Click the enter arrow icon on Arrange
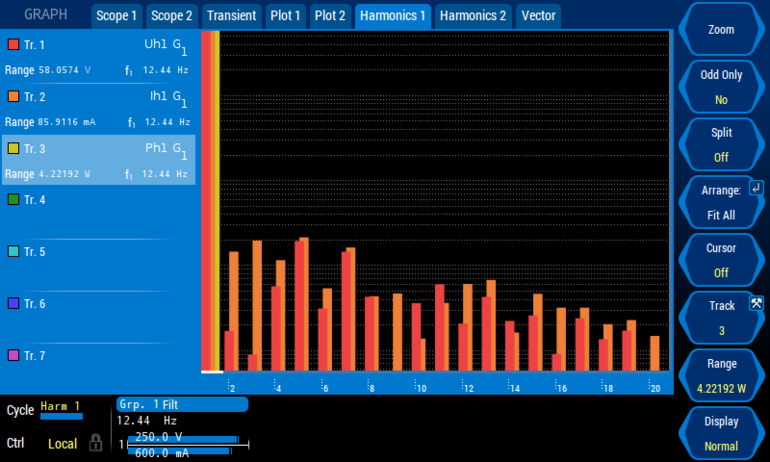Image resolution: width=770 pixels, height=462 pixels. click(x=756, y=188)
